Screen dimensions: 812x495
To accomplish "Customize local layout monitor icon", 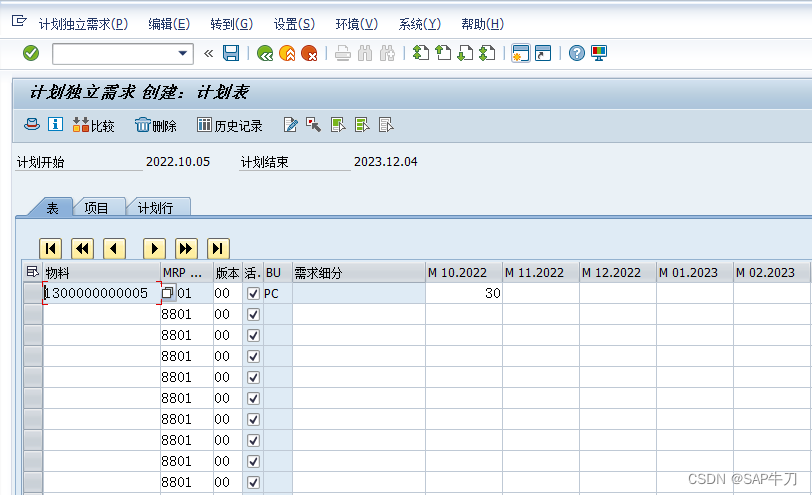I will click(x=599, y=53).
